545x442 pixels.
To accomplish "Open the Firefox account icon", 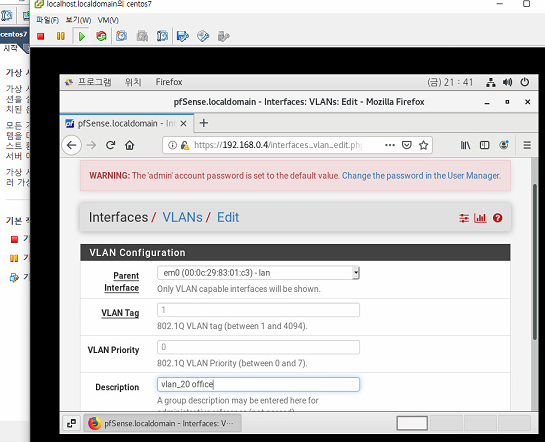I will coord(504,145).
